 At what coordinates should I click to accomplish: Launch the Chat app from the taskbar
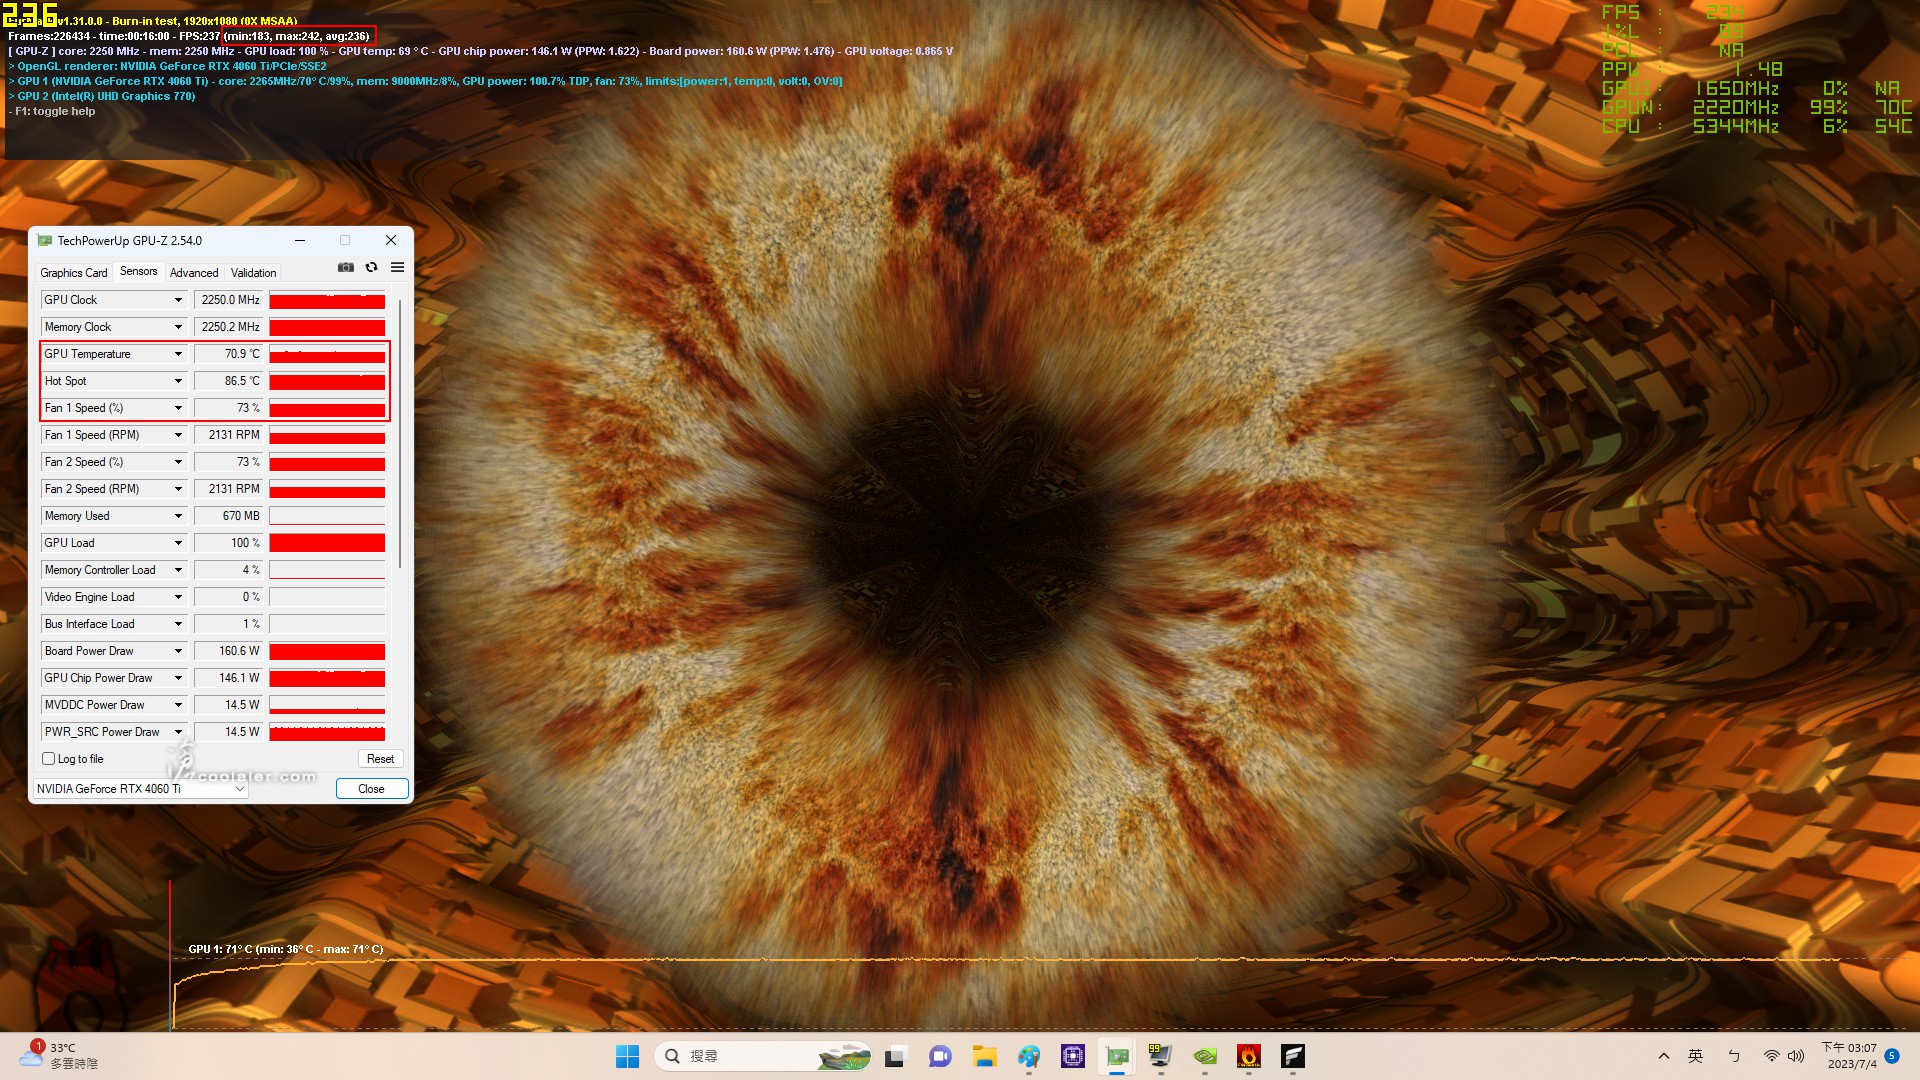[940, 1056]
